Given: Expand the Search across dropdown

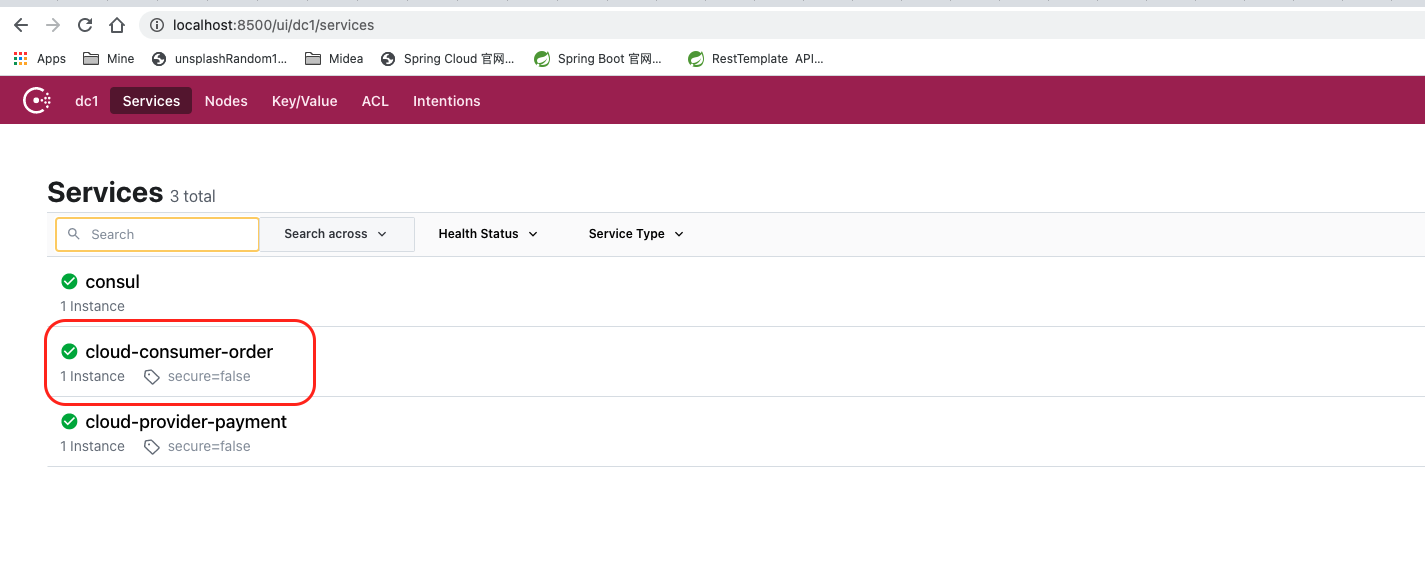Looking at the screenshot, I should tap(336, 234).
